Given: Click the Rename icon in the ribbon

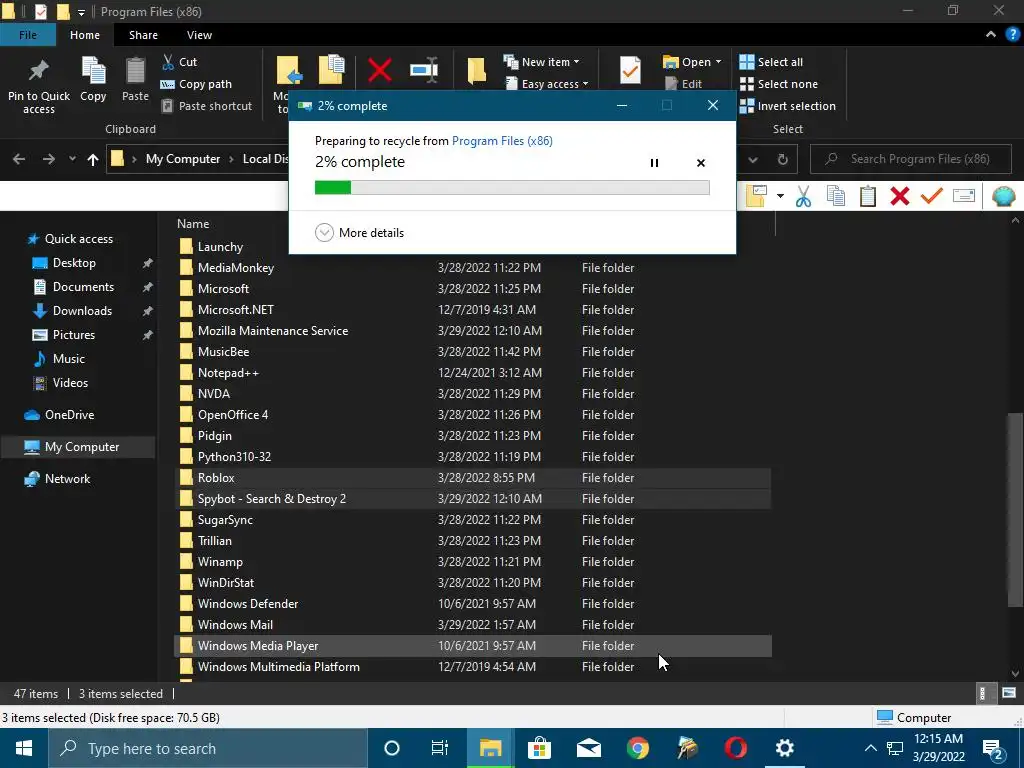Looking at the screenshot, I should pos(424,69).
